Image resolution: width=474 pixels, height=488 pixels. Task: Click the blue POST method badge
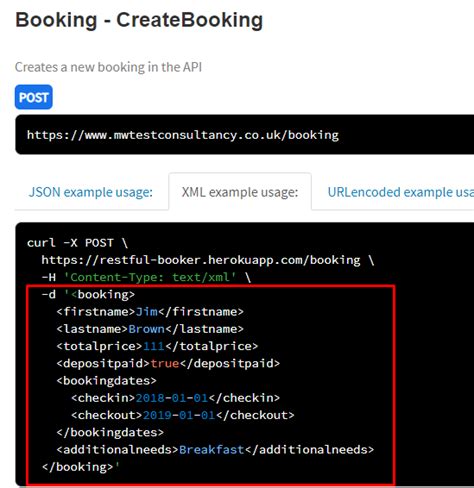click(34, 97)
